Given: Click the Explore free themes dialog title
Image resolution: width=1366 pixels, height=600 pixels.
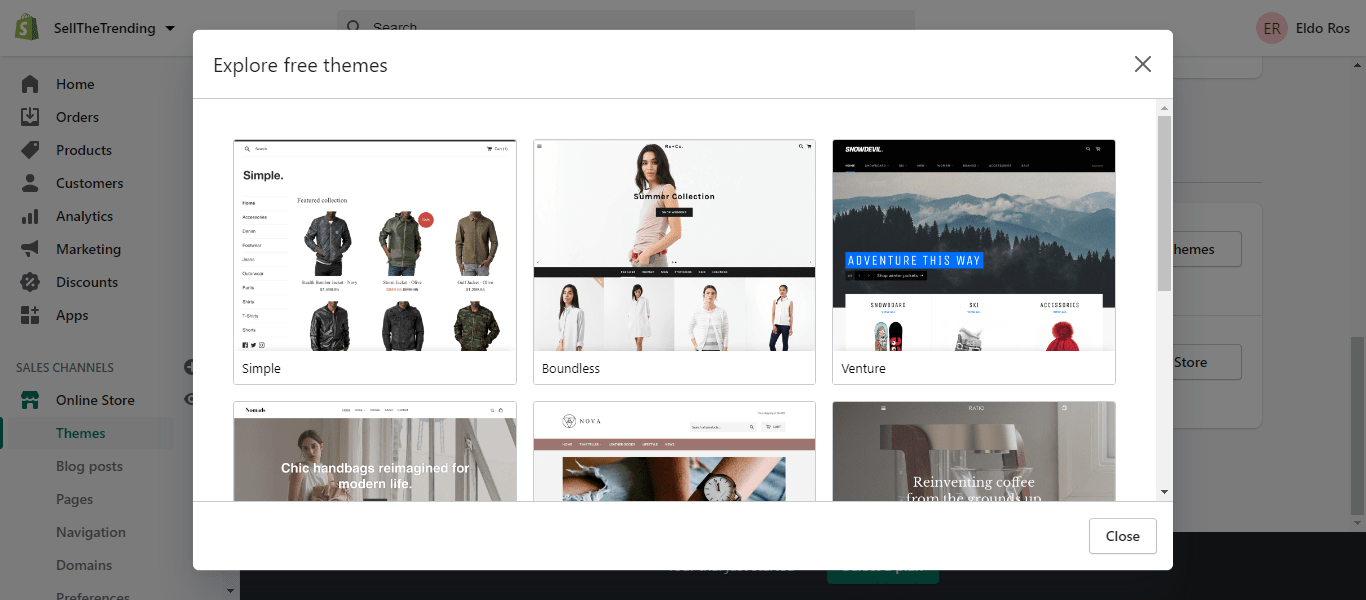Looking at the screenshot, I should (x=300, y=65).
